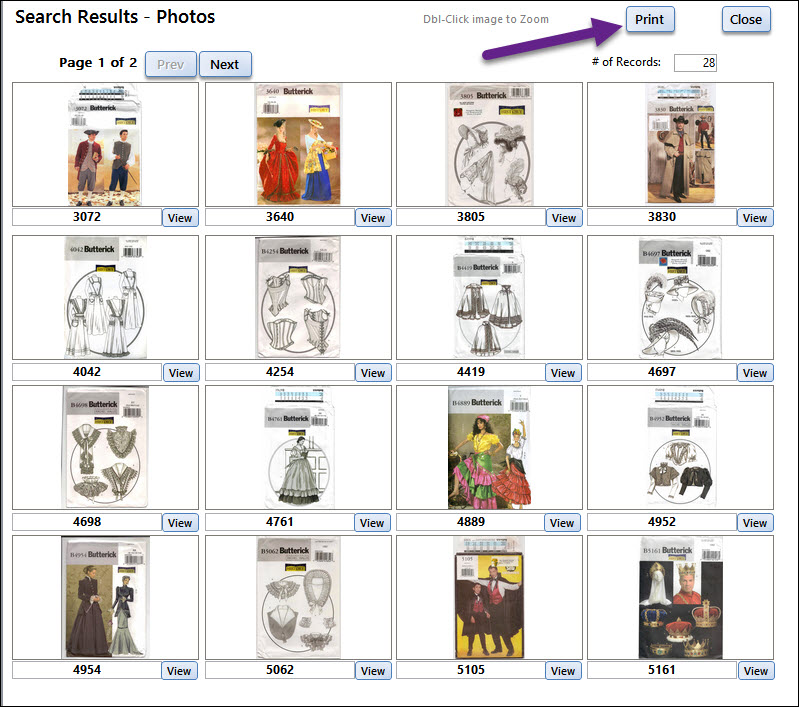Select the Butterick 3640 gown photo

[299, 145]
